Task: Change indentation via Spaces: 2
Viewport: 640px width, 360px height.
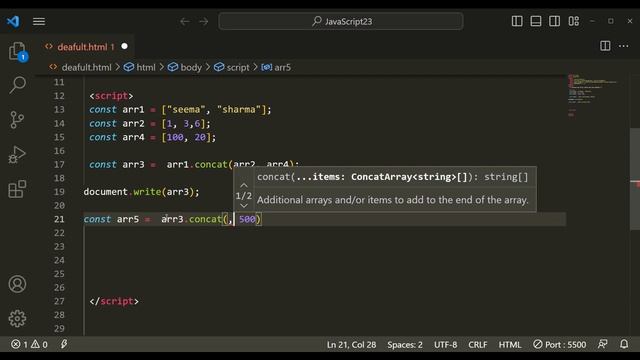Action: point(405,345)
